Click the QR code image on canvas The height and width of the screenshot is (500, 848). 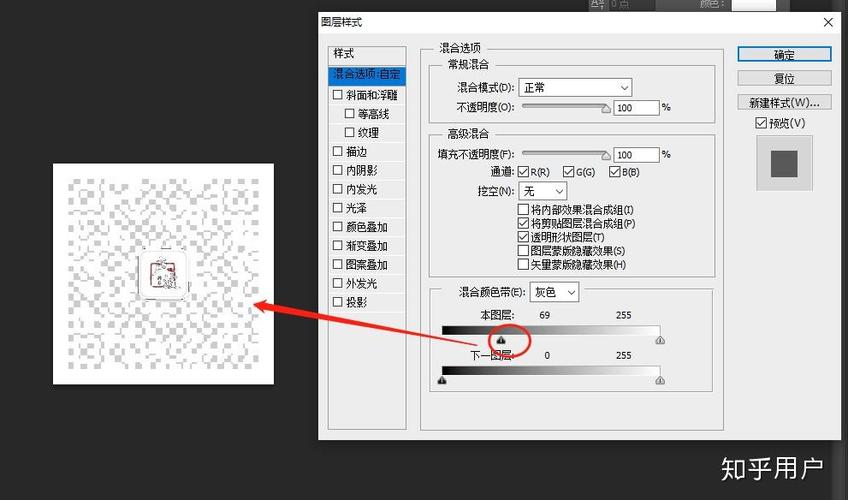pos(163,274)
